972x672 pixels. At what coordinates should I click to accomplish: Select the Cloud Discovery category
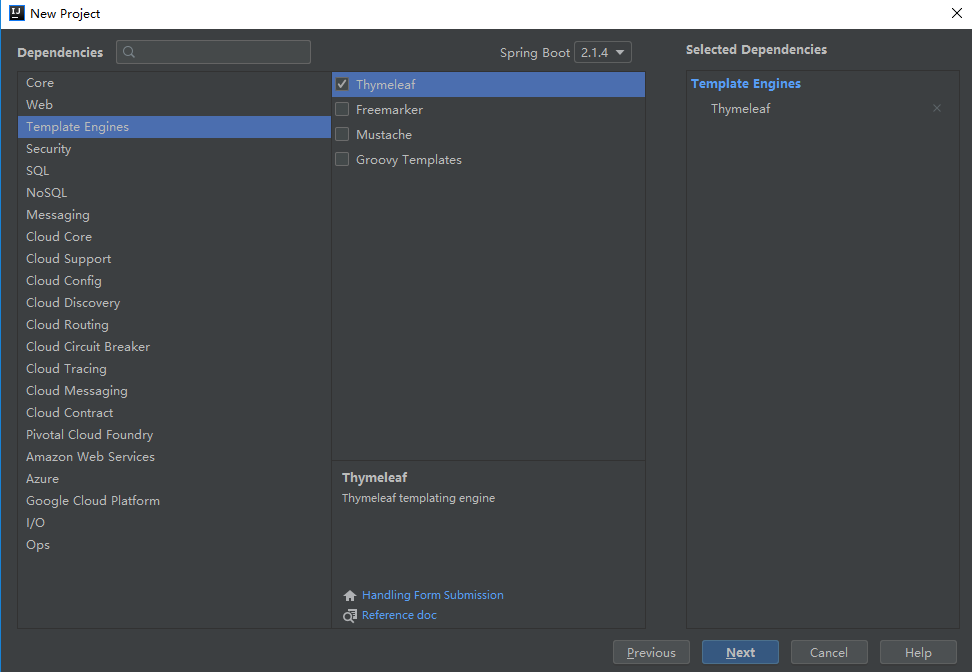coord(174,303)
